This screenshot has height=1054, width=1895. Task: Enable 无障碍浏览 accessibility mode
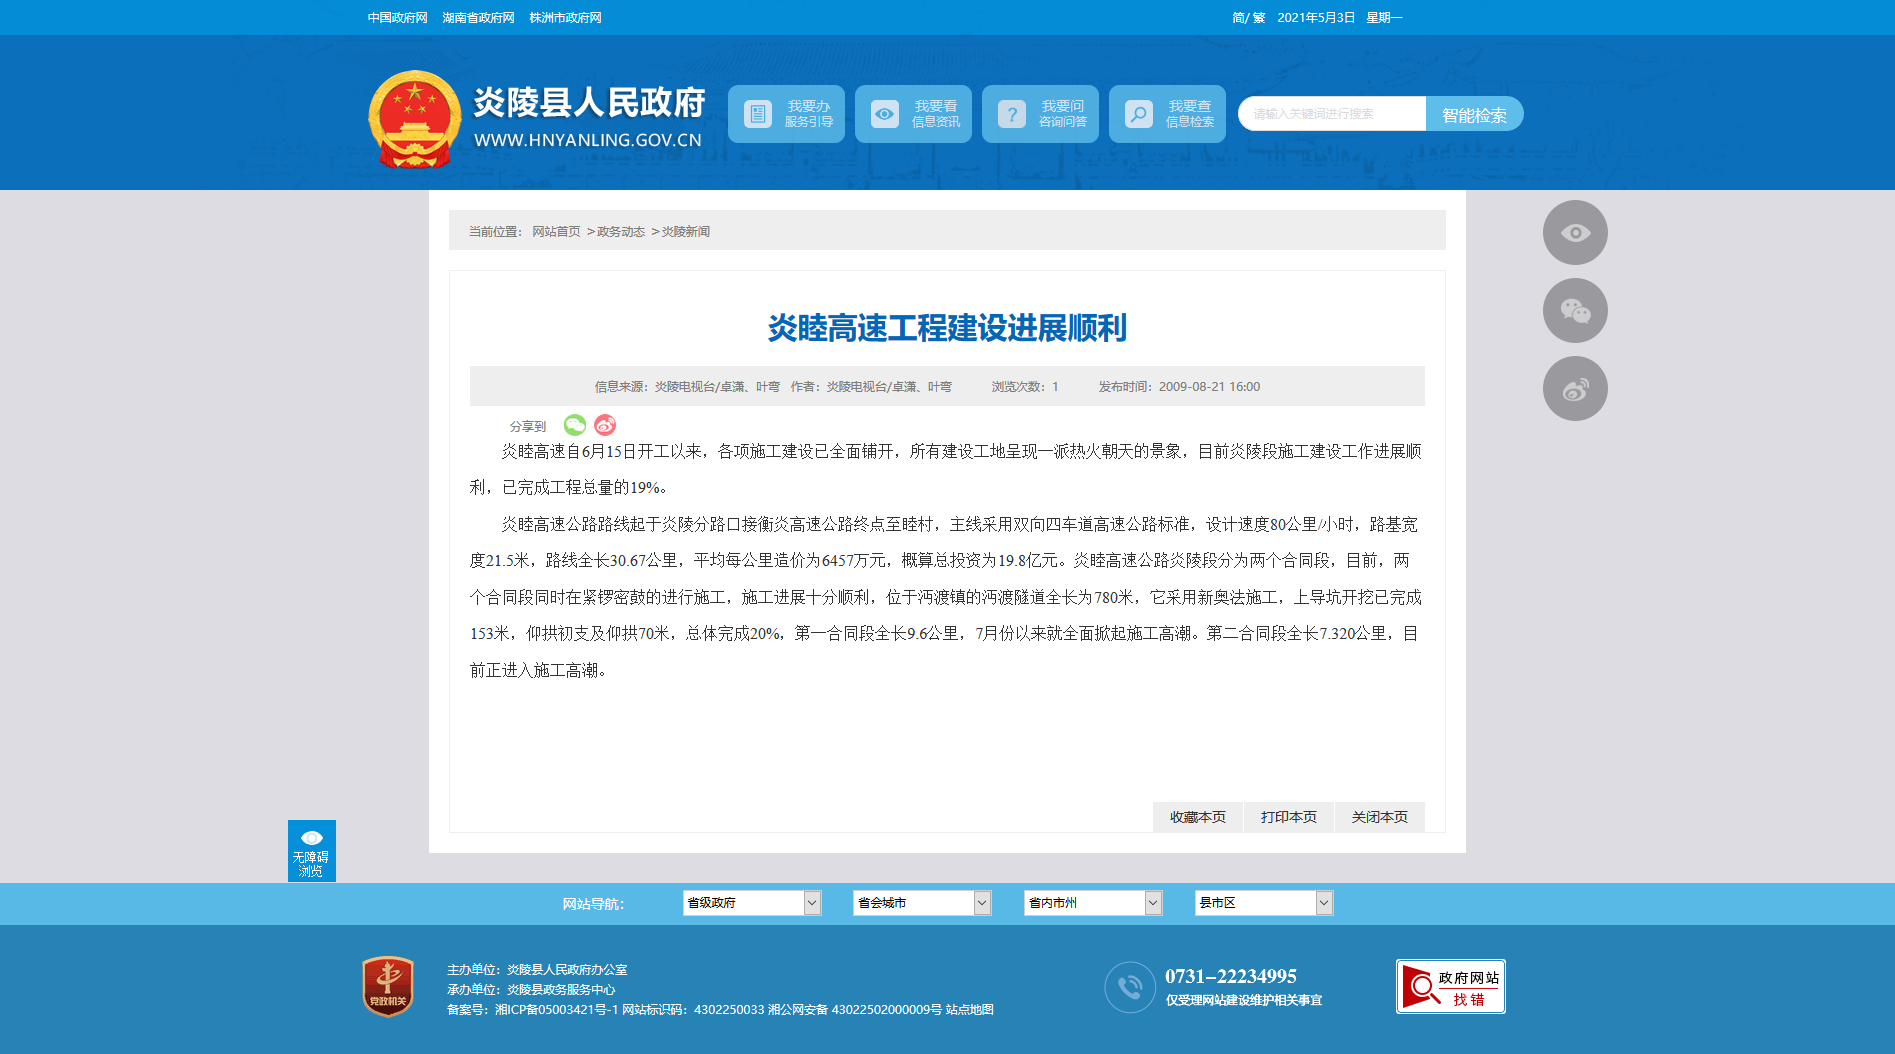click(311, 851)
